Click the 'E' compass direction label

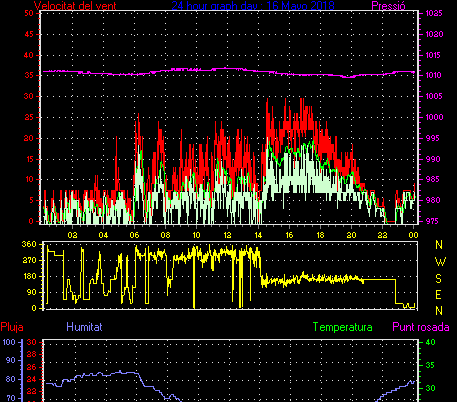pos(439,295)
